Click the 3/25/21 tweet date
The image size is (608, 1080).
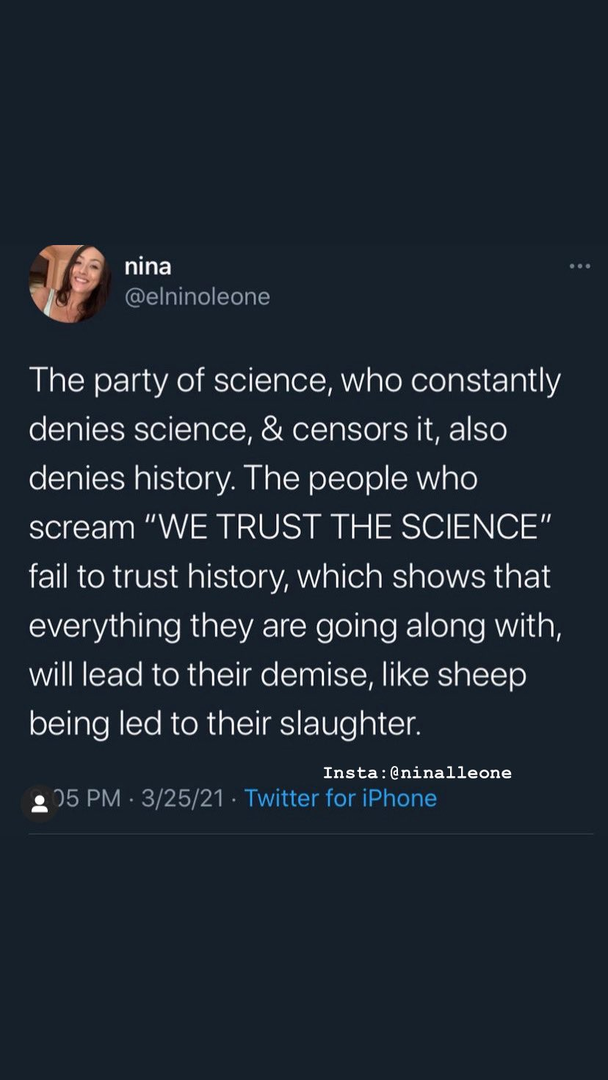pos(183,798)
